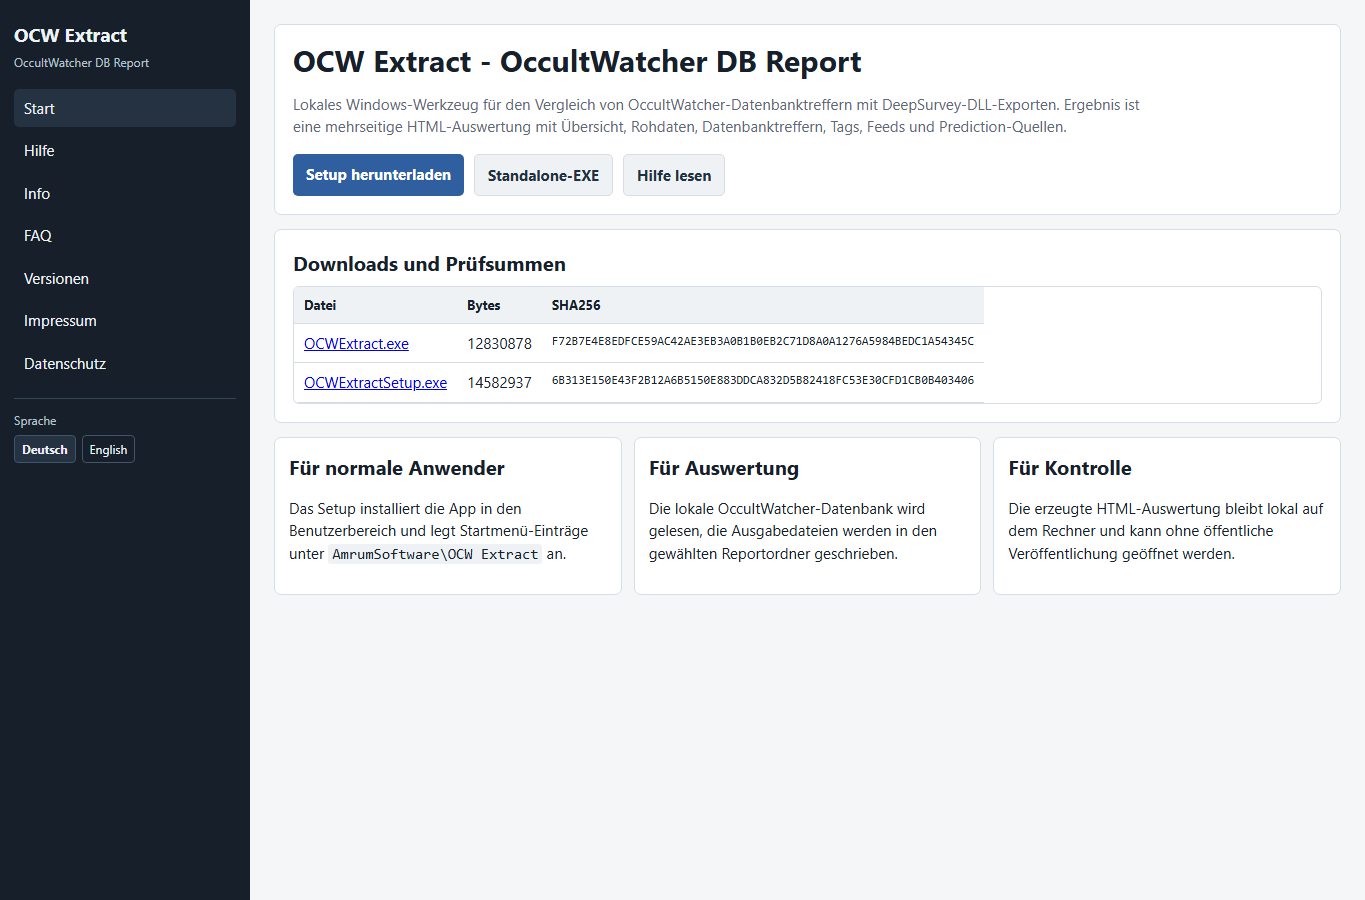Go to the Info page
Viewport: 1365px width, 900px height.
coord(125,194)
